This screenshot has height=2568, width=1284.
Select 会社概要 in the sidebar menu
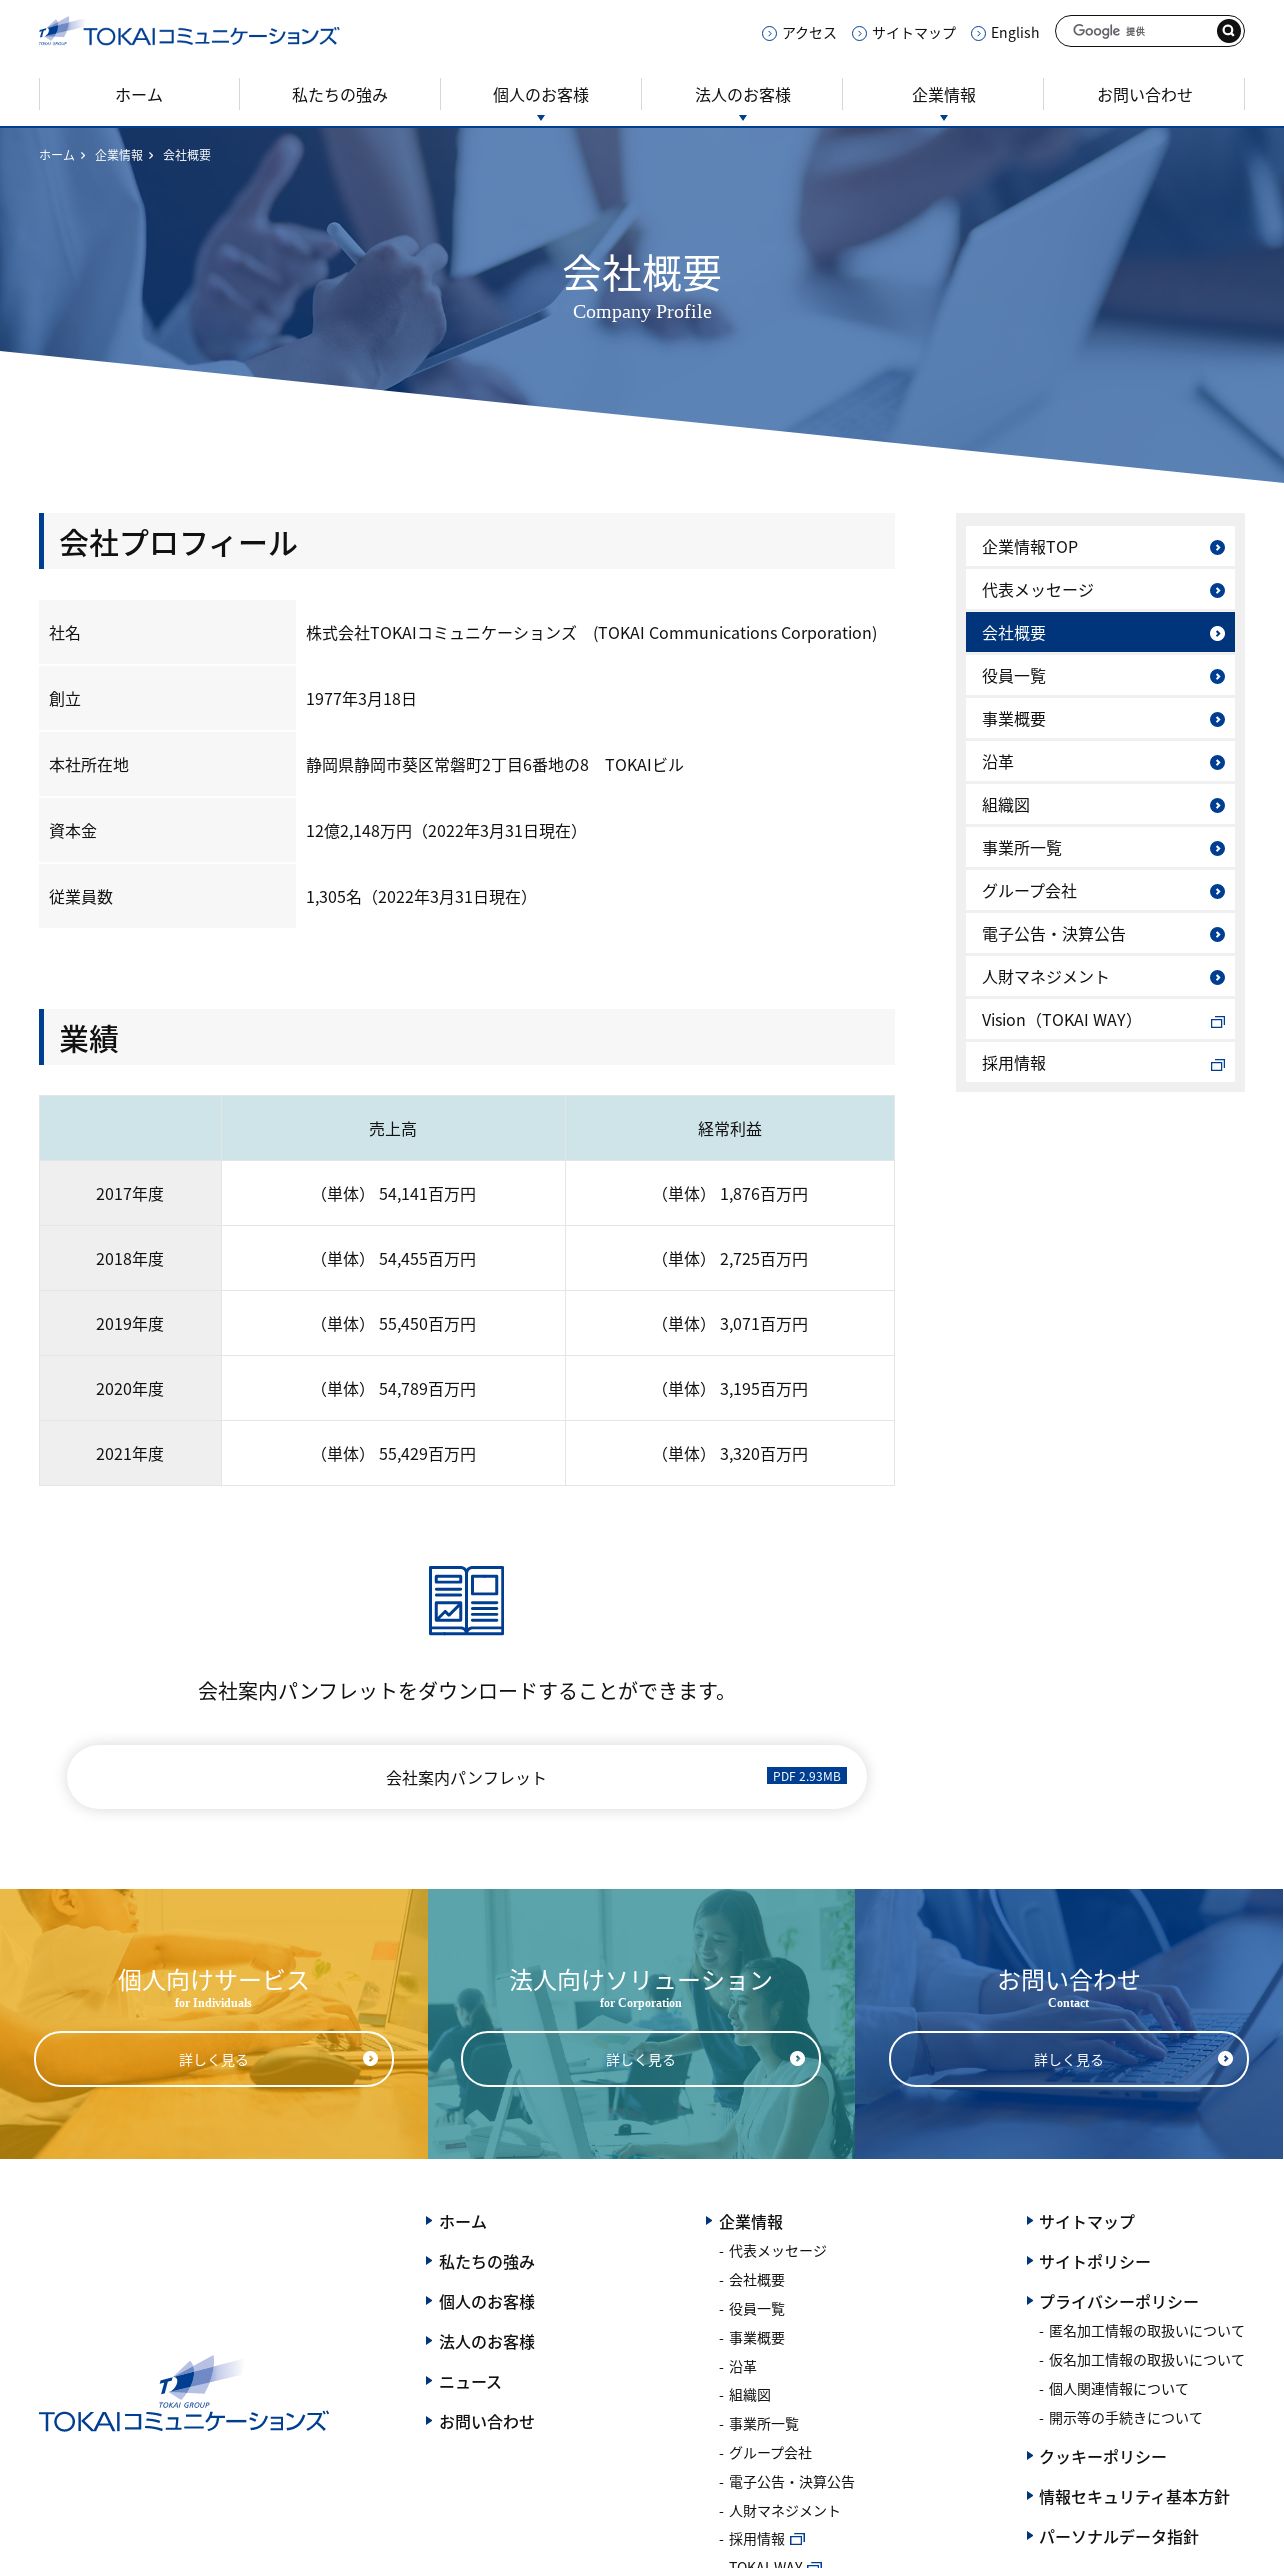1100,633
